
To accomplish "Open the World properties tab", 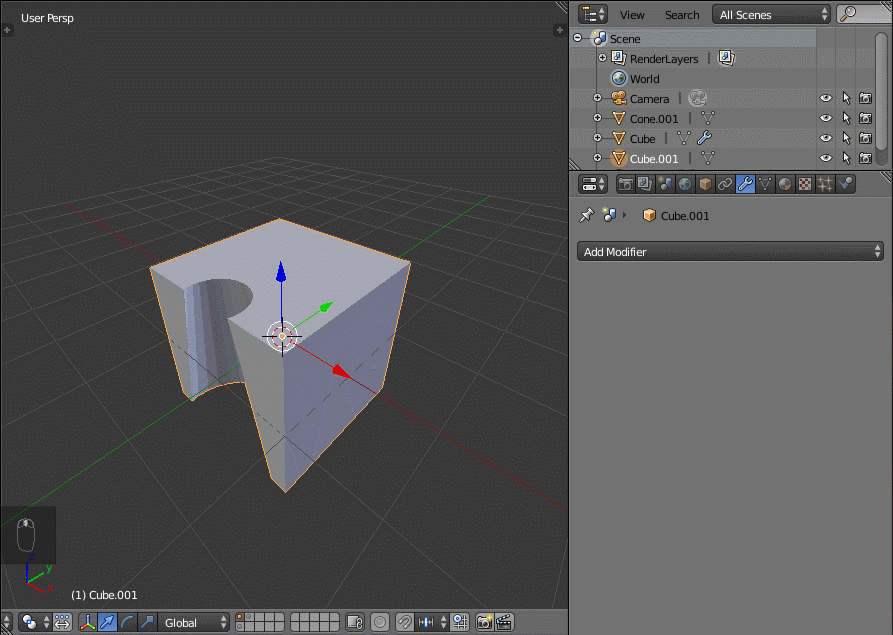I will tap(682, 184).
